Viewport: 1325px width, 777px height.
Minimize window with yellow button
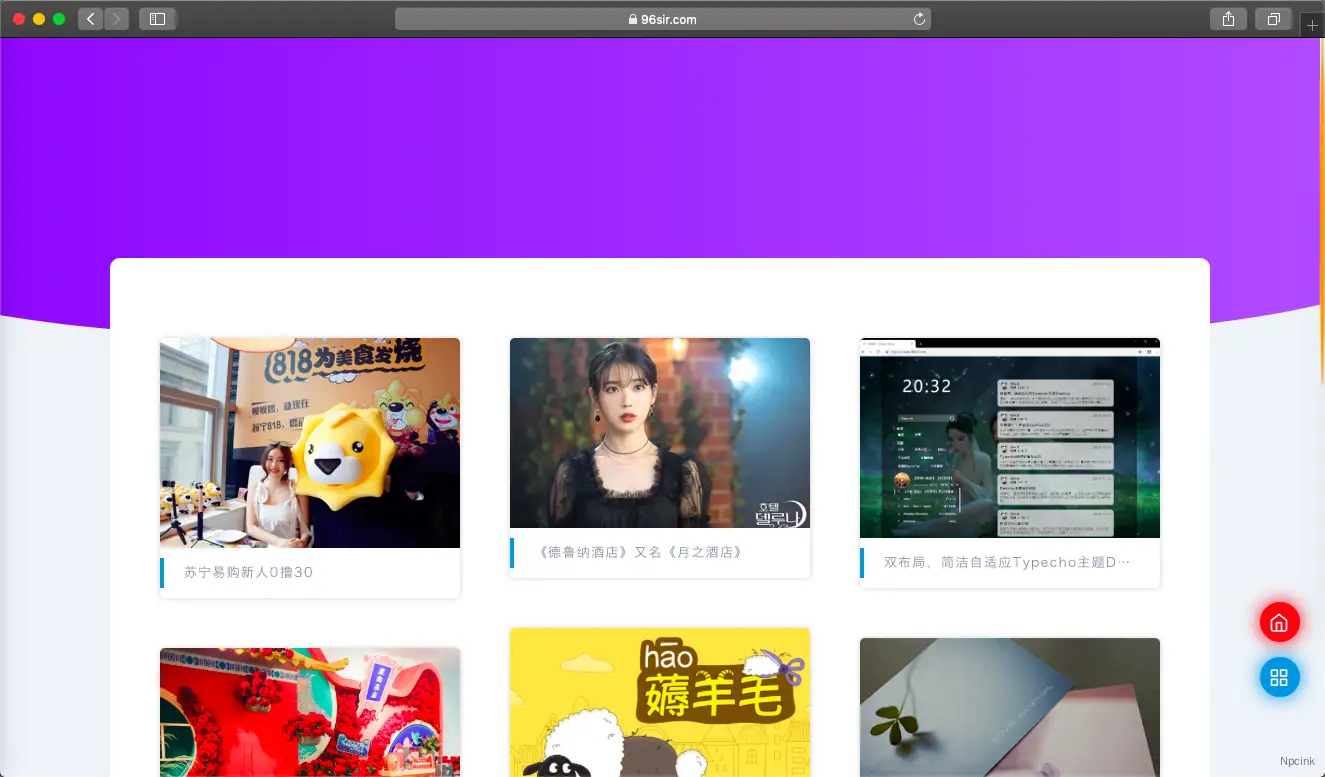click(x=39, y=19)
